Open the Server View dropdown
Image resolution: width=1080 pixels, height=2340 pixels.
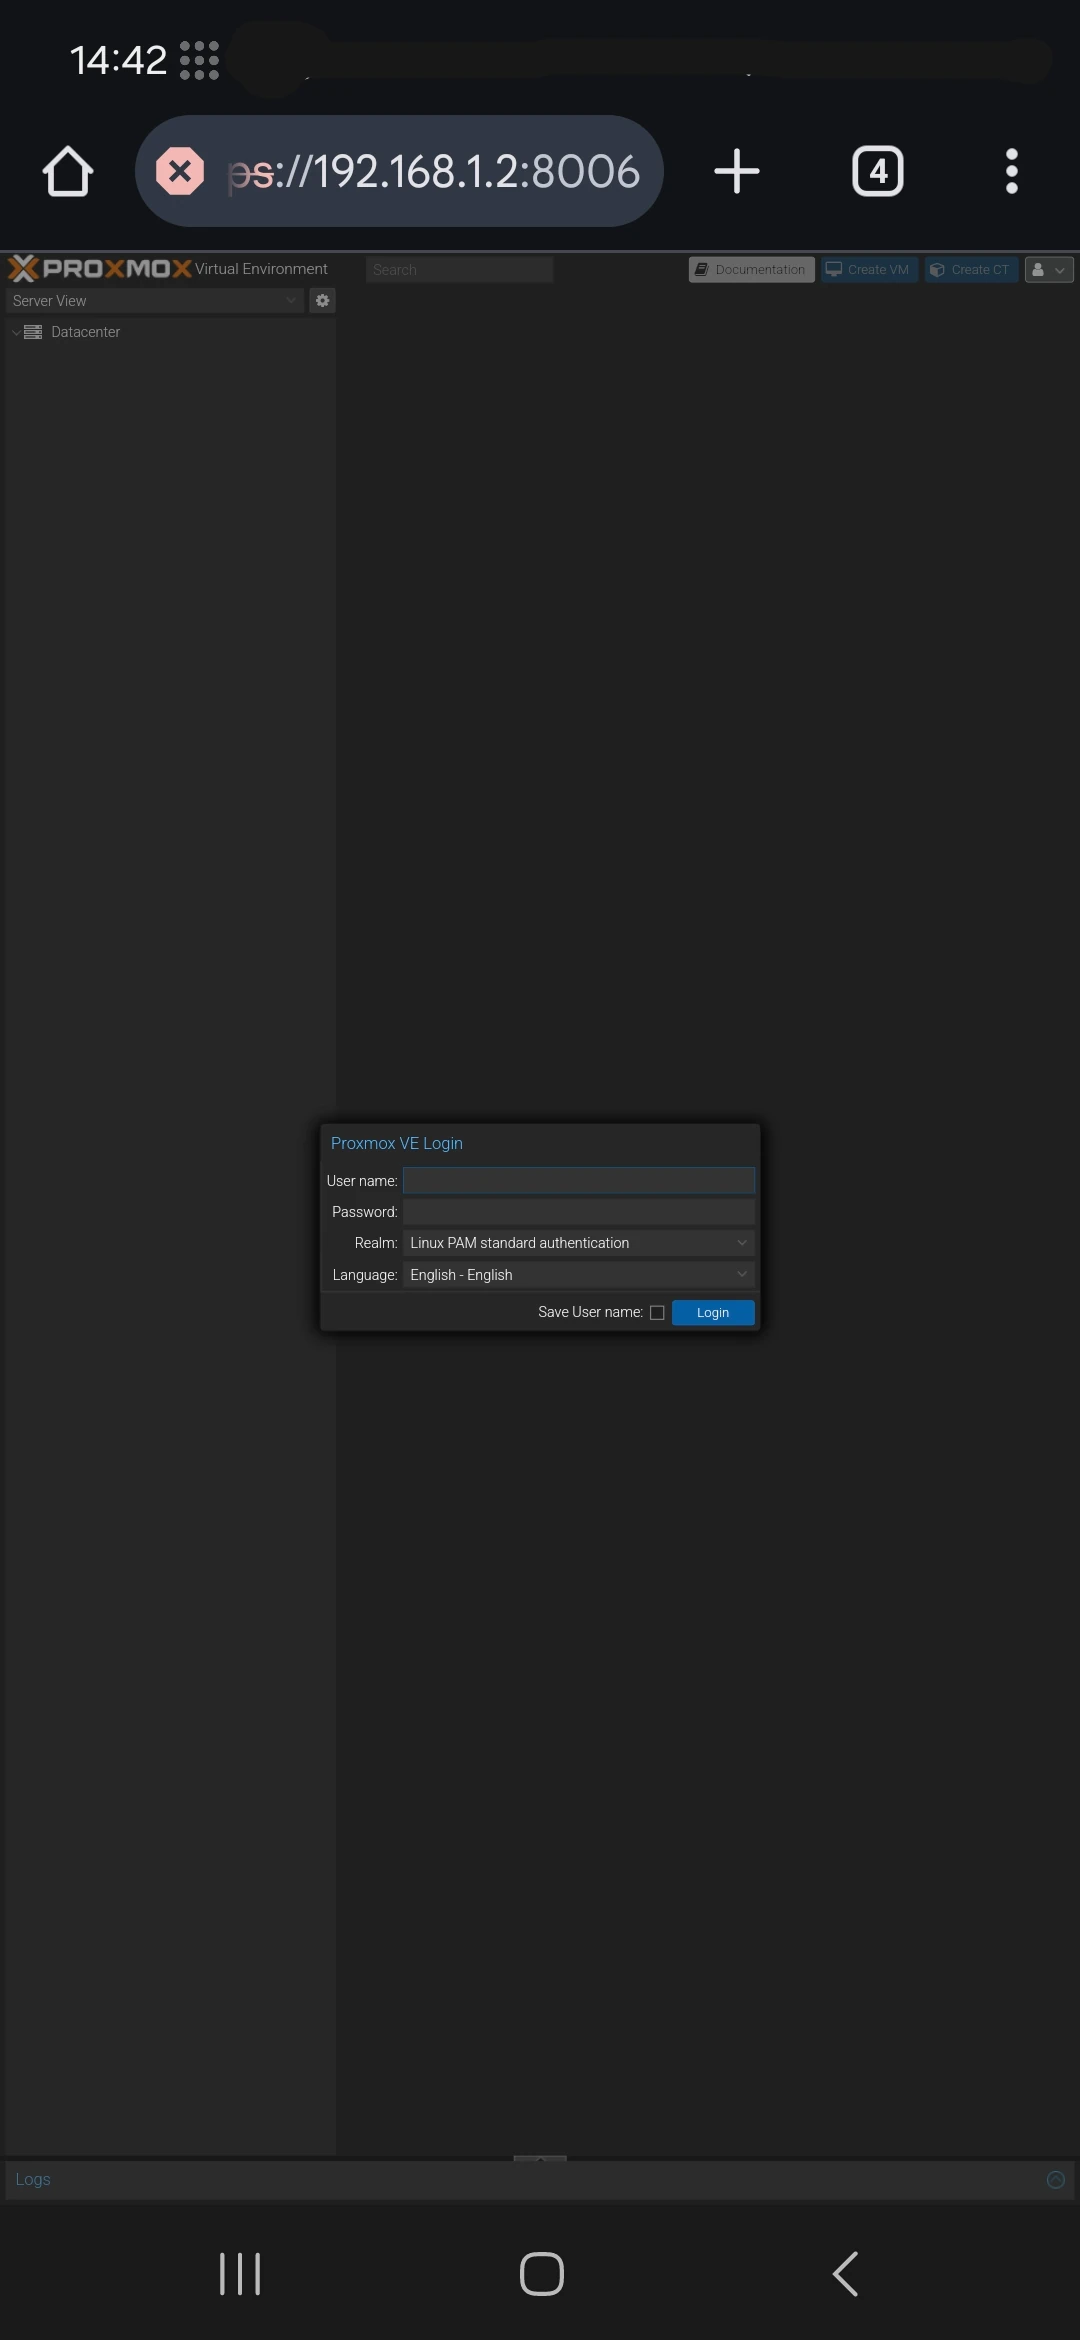coord(155,300)
